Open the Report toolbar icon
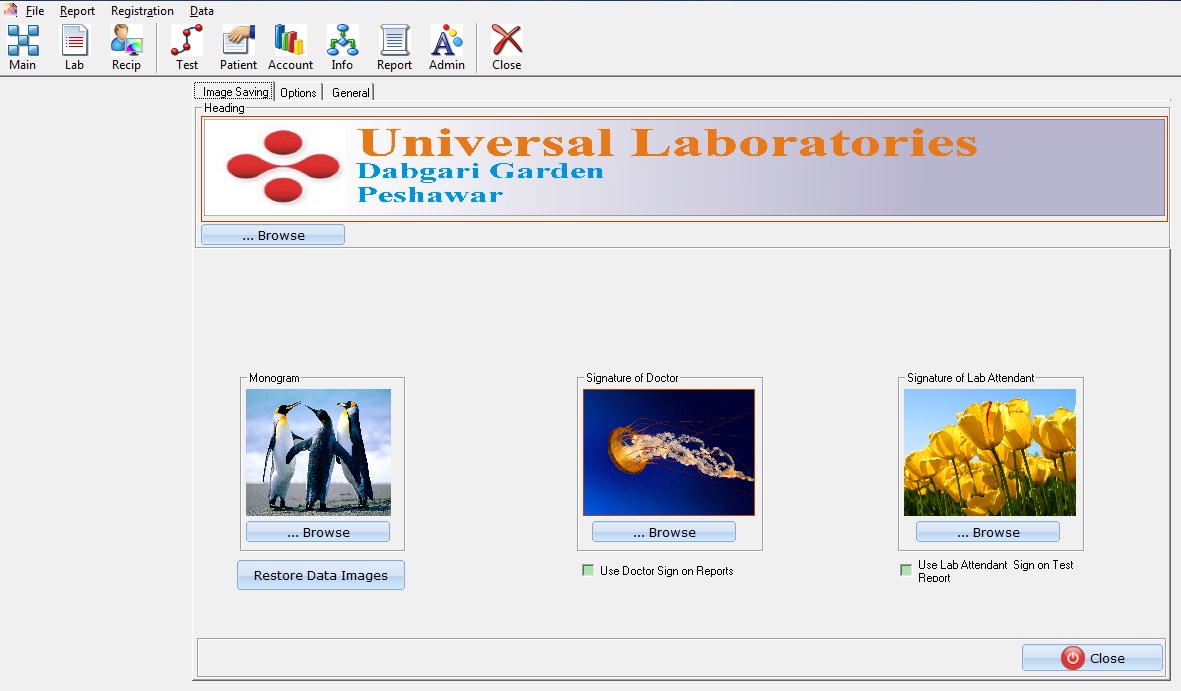Image resolution: width=1181 pixels, height=691 pixels. tap(394, 47)
